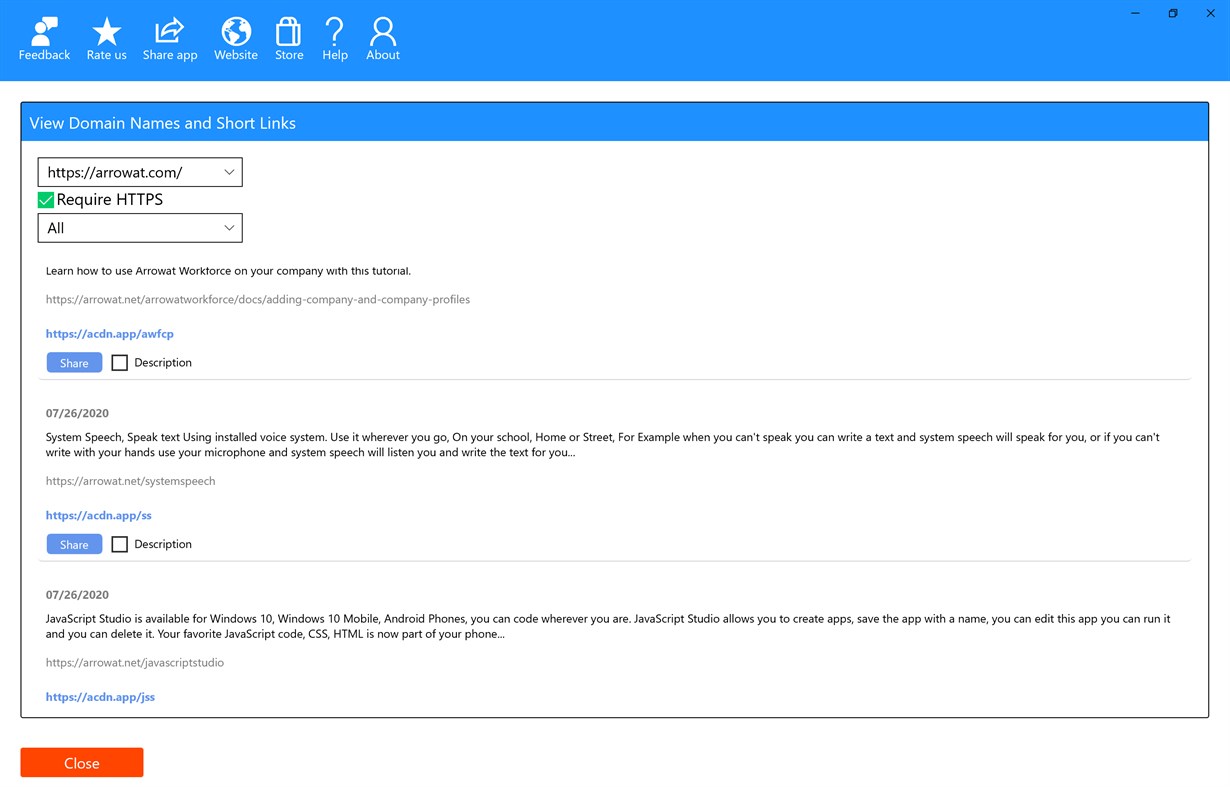This screenshot has height=787, width=1230.
Task: Open the https://acdn.app/awfcp link
Action: pyautogui.click(x=110, y=334)
